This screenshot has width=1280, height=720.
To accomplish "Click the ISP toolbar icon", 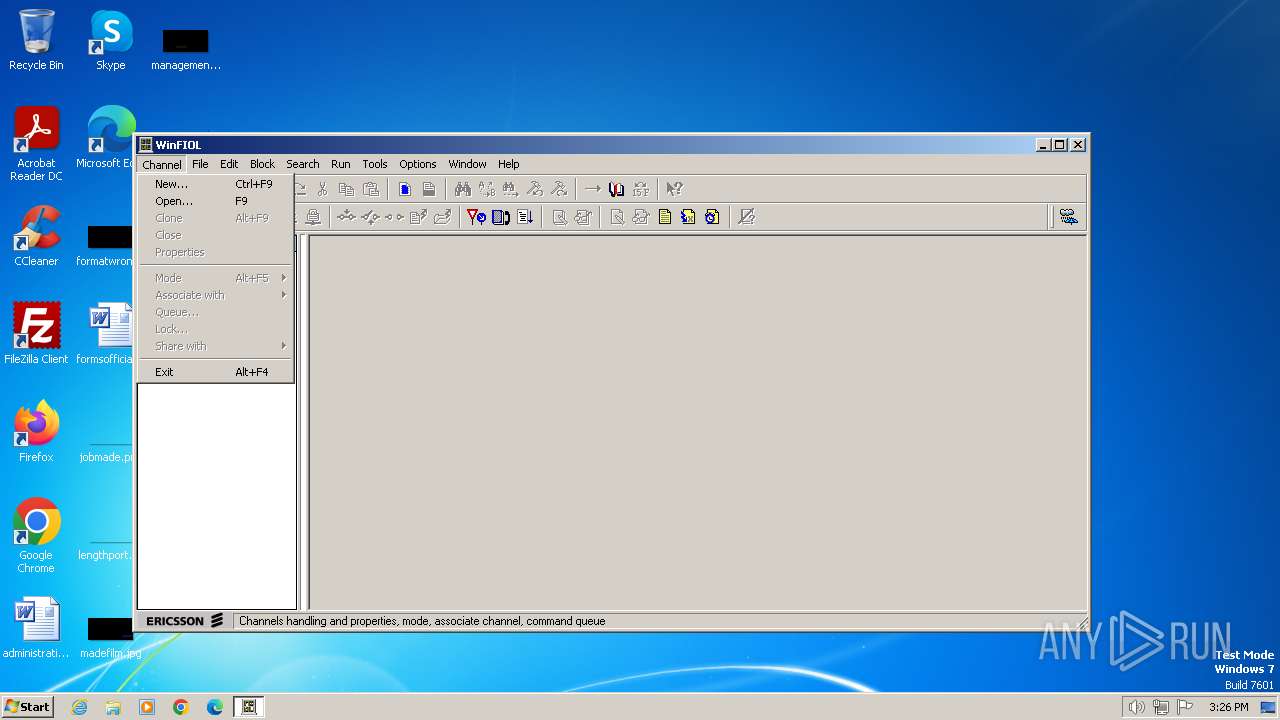I will 641,189.
